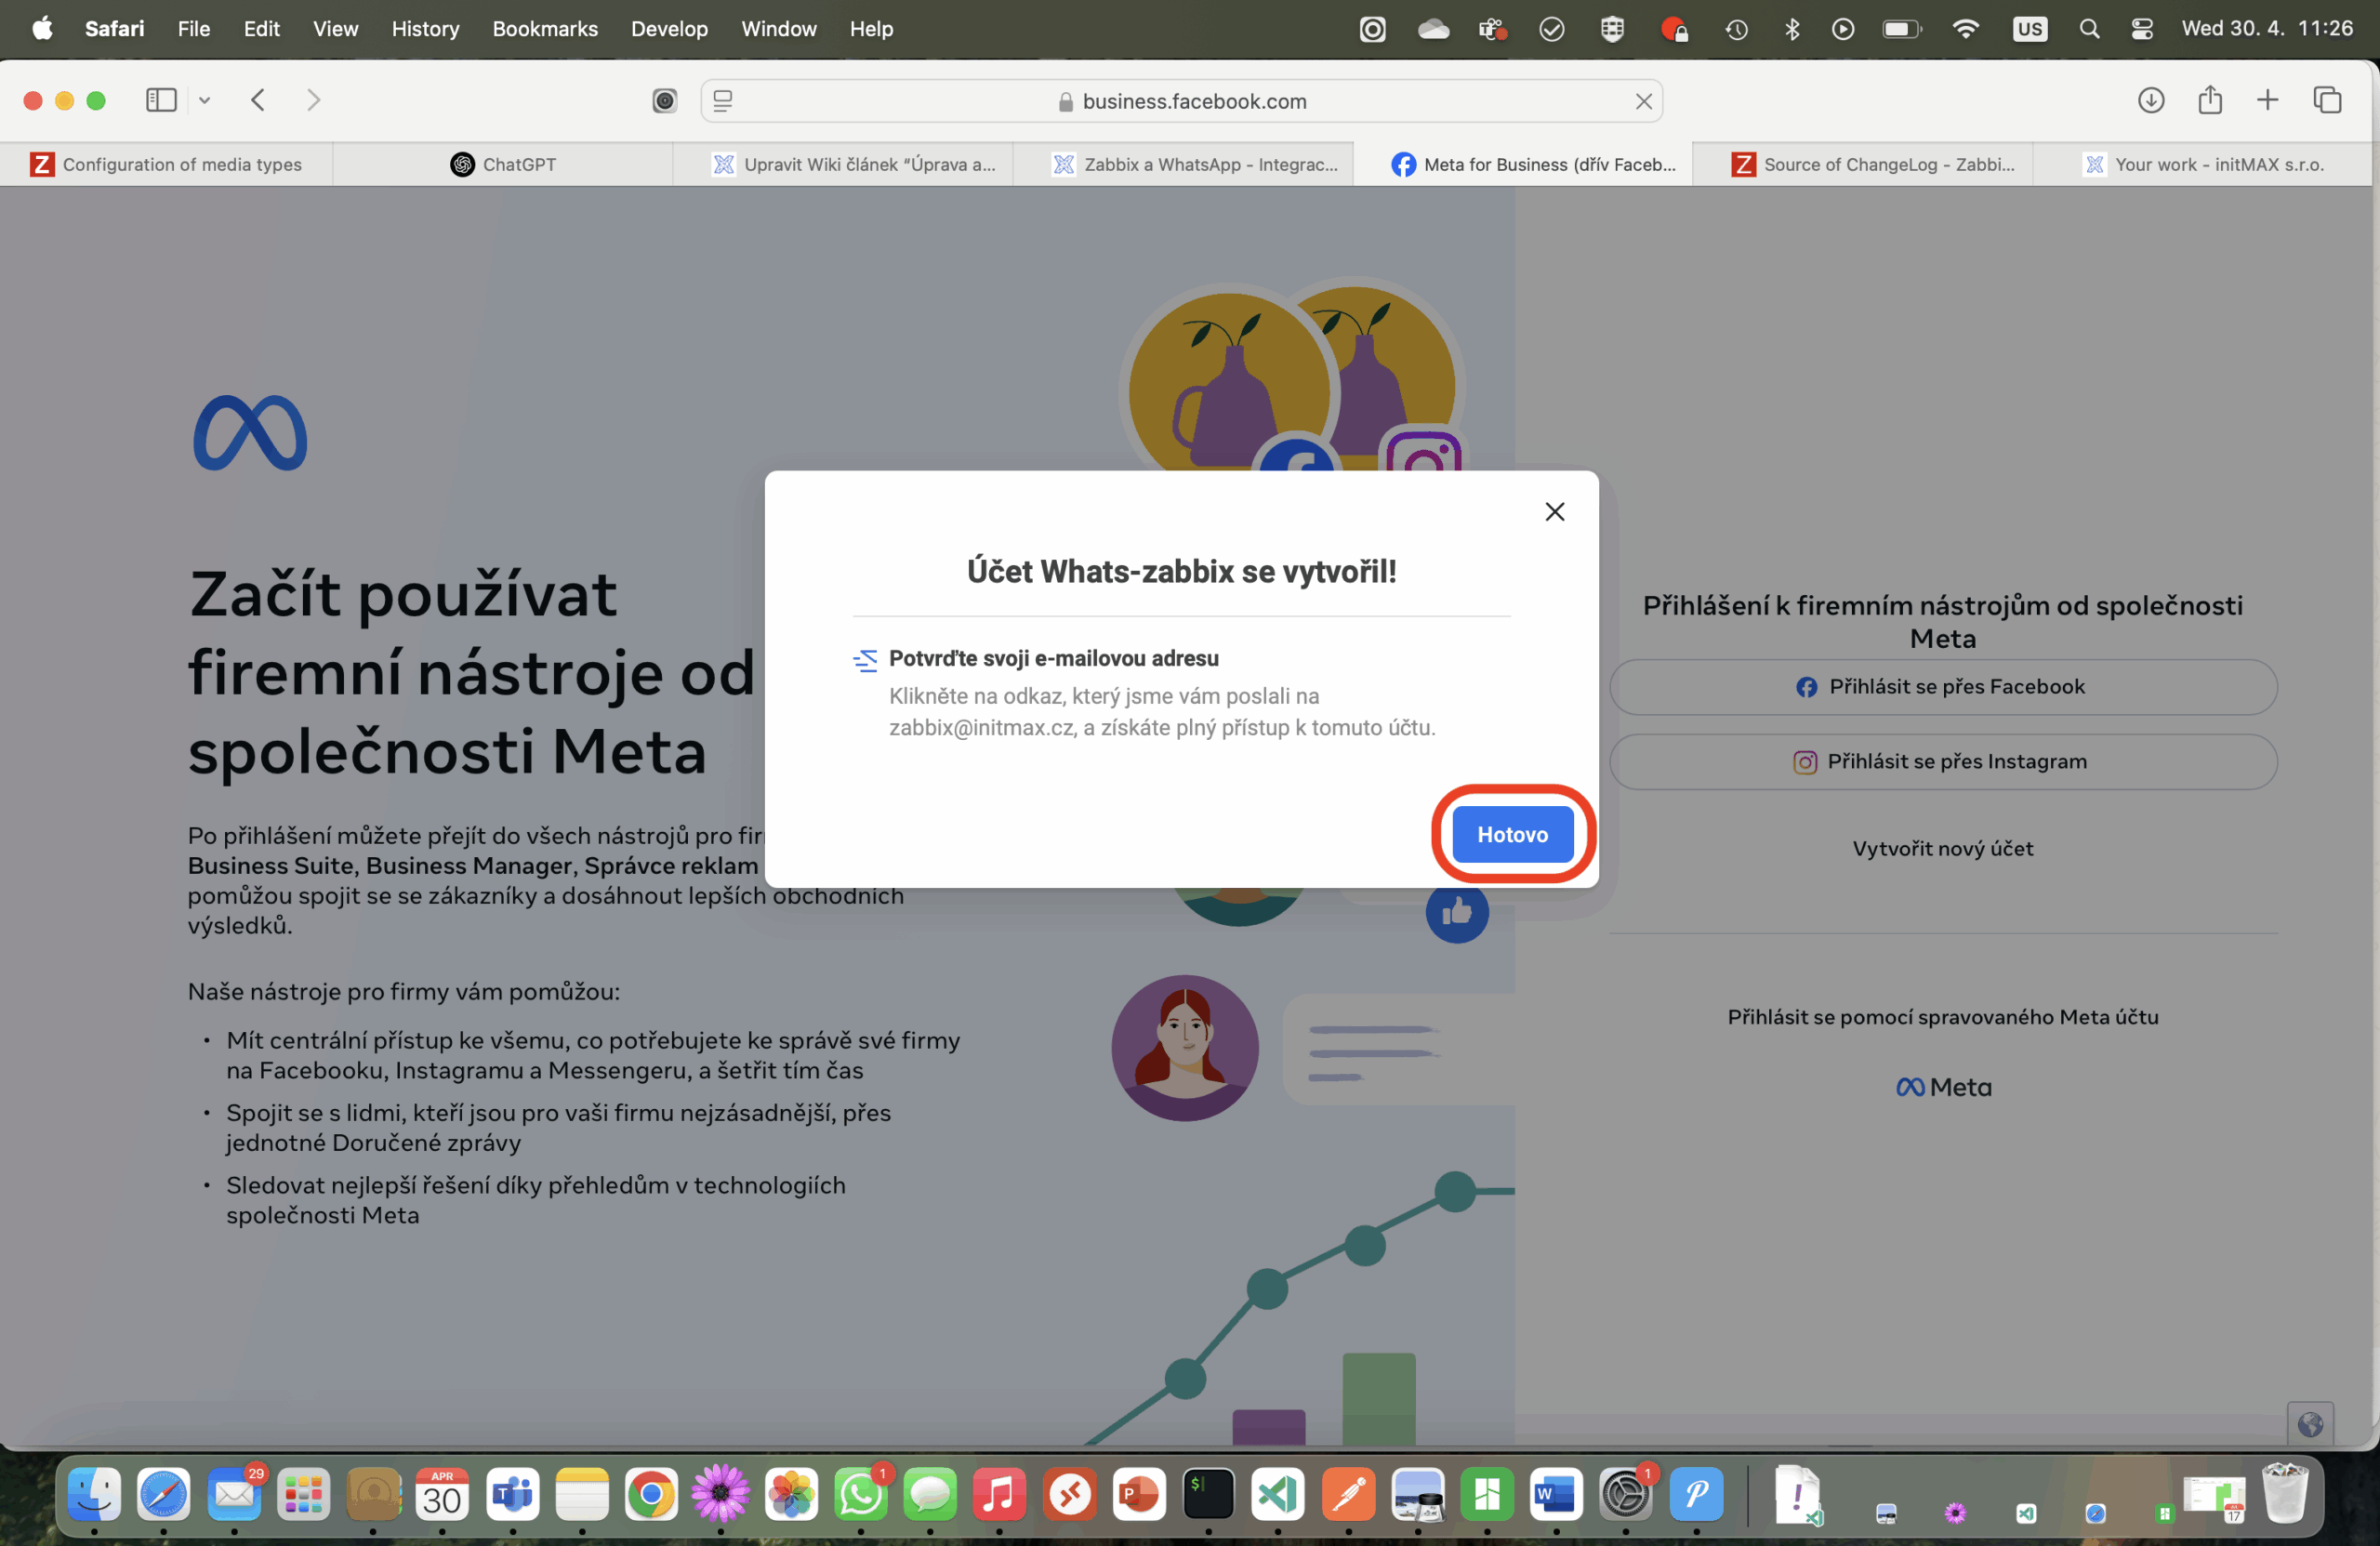This screenshot has height=1546, width=2380.
Task: Open Microsoft Word from the Dock
Action: (1556, 1494)
